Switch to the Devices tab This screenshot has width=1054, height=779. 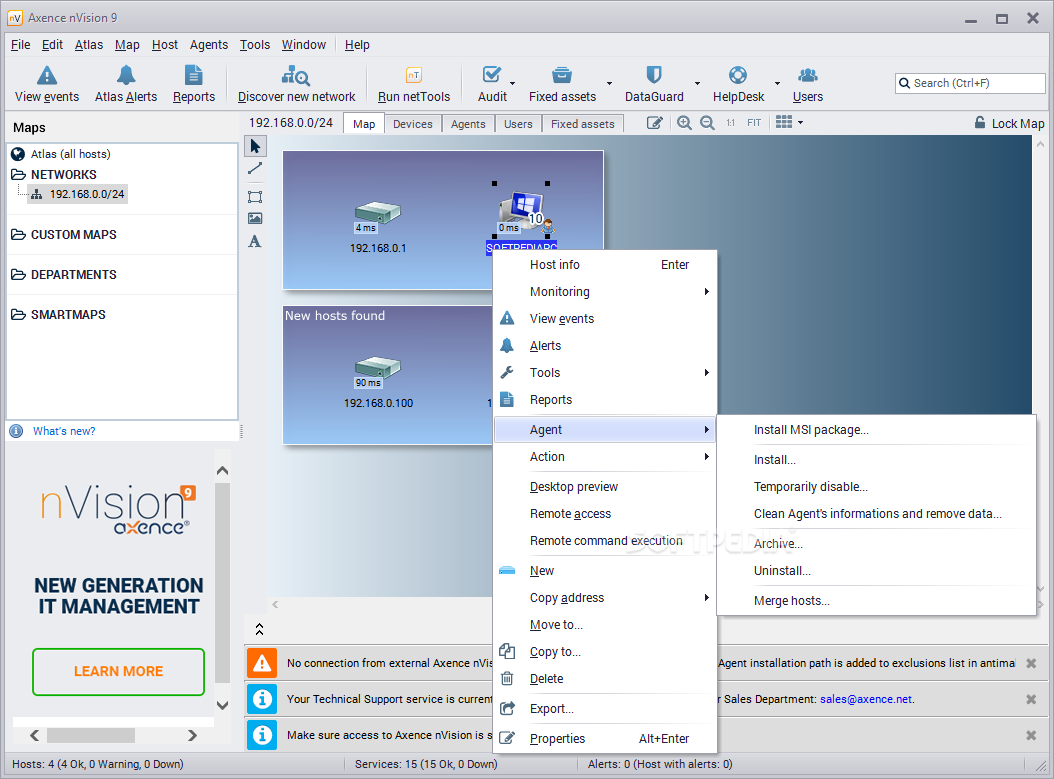pos(413,124)
